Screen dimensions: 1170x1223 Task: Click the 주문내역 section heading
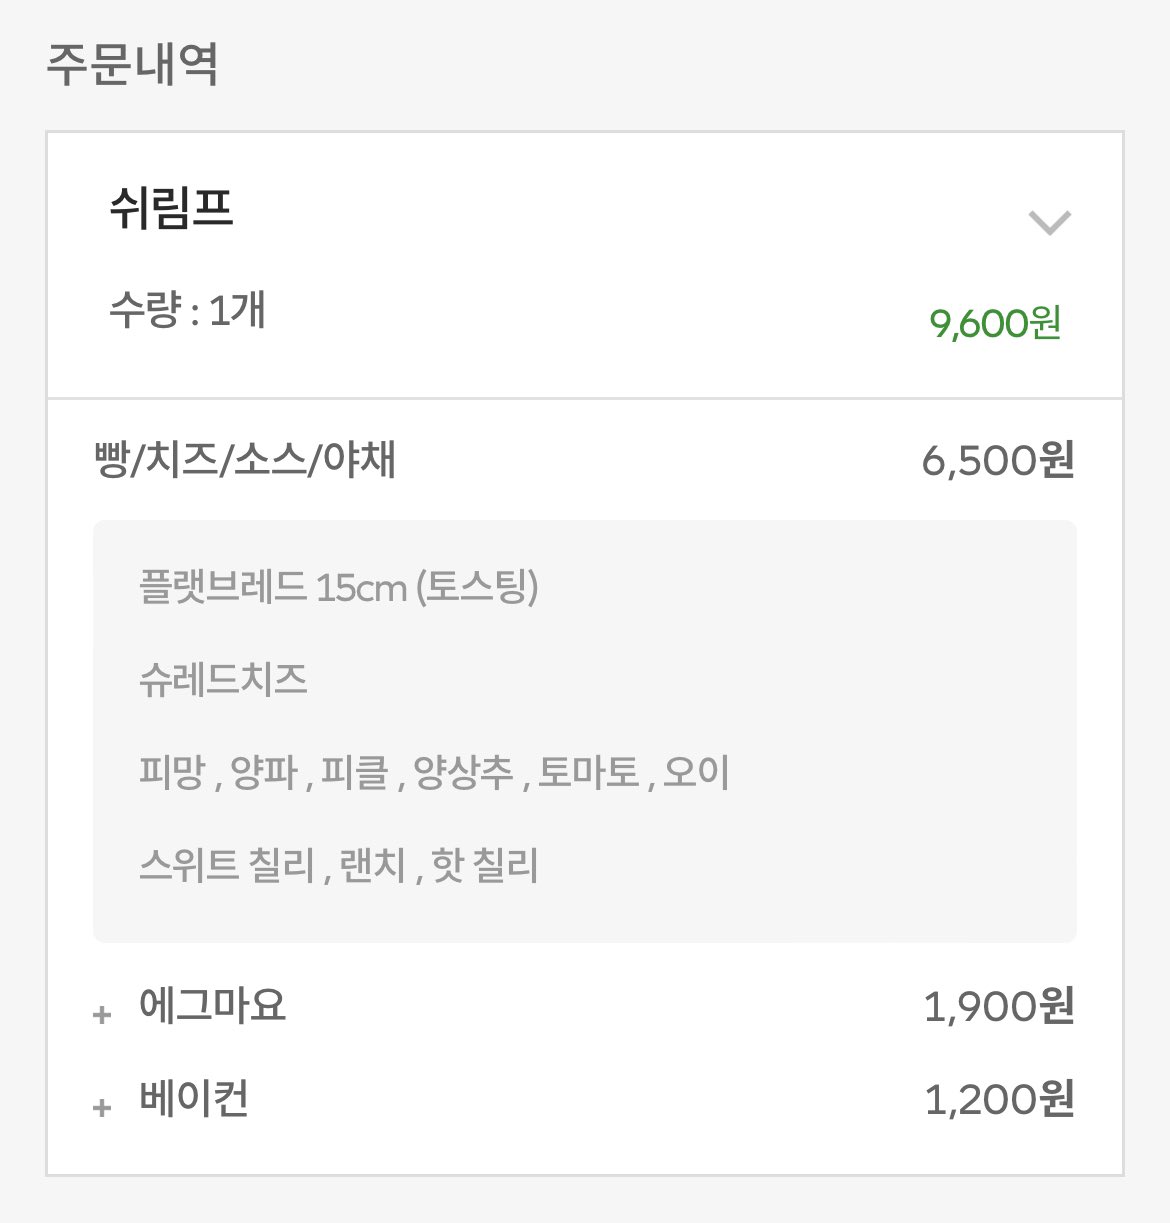[132, 64]
